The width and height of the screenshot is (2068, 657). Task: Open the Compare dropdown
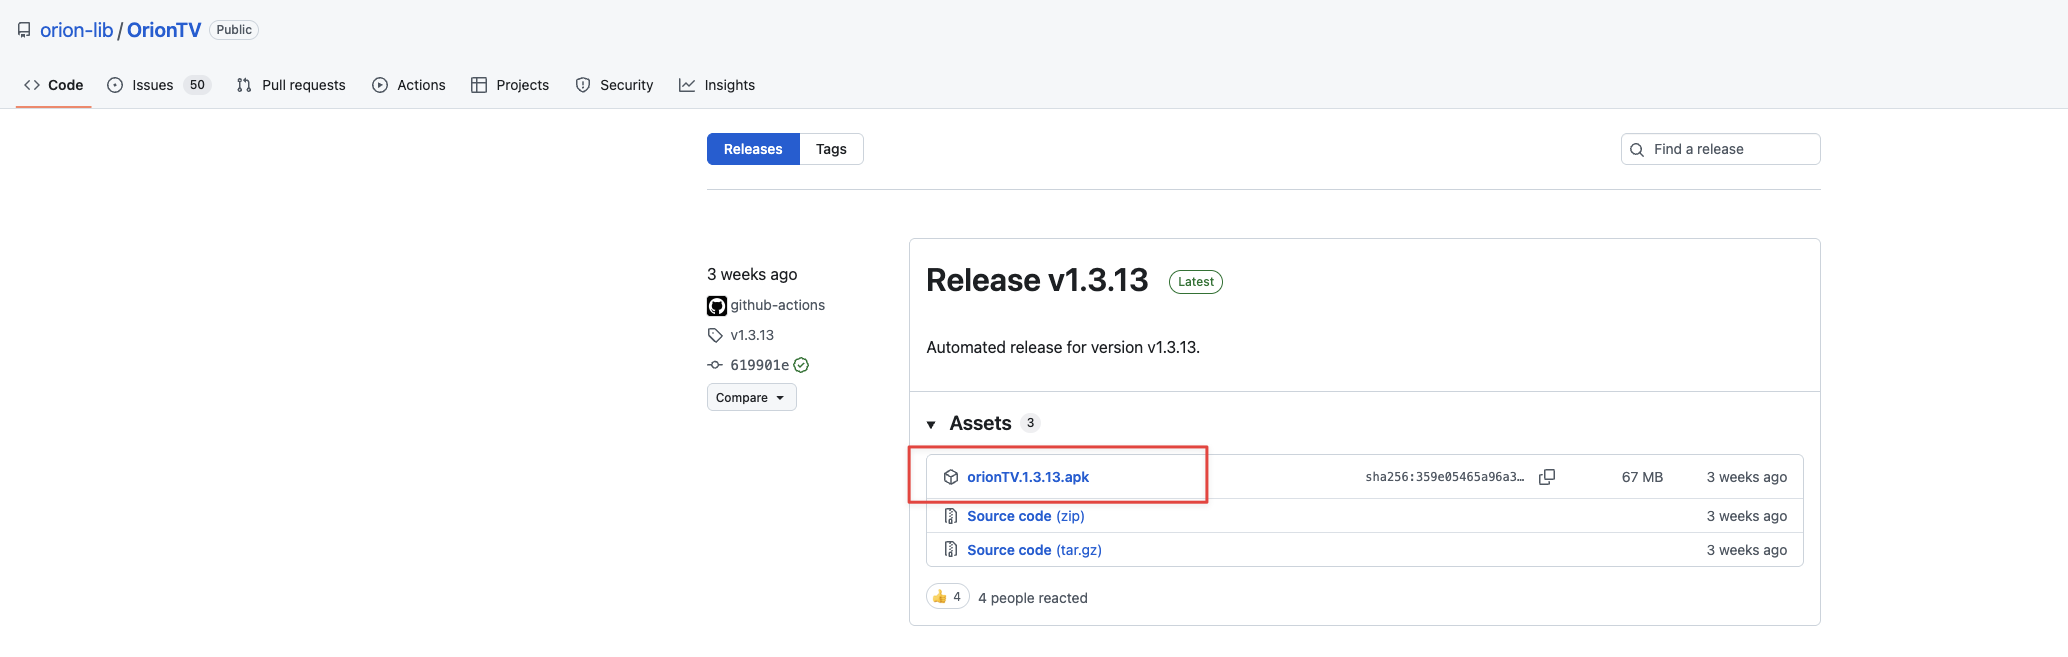pos(751,397)
